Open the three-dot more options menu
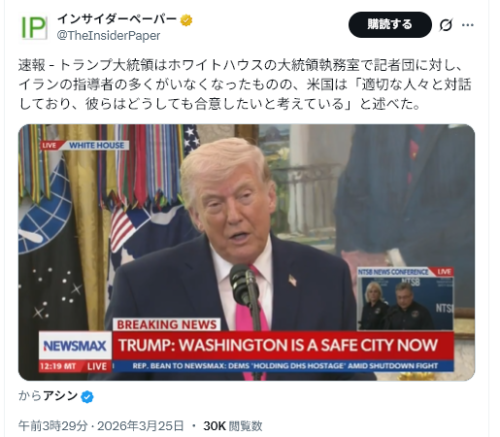This screenshot has width=500, height=437. pyautogui.click(x=468, y=25)
